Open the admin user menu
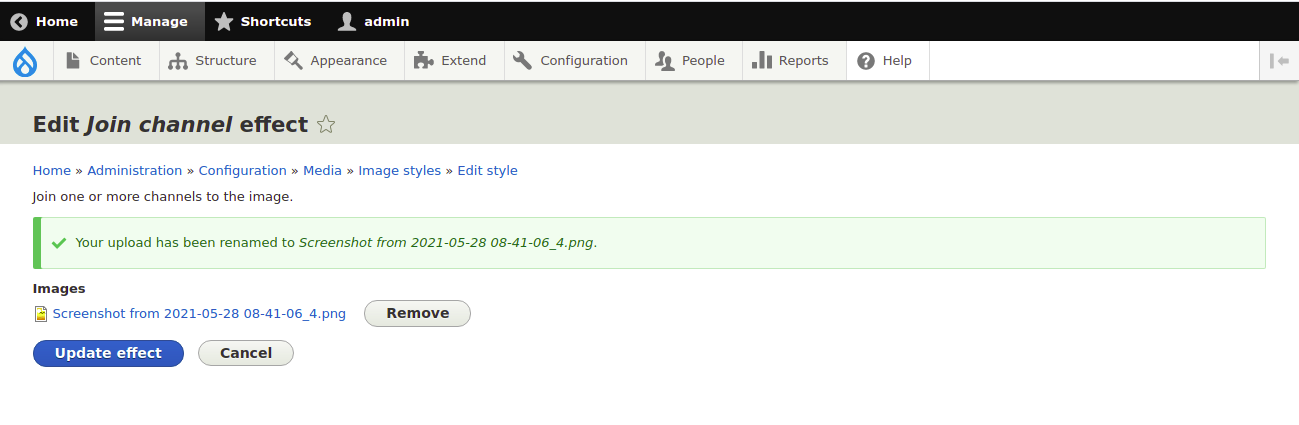Screen dimensions: 1299x425 (x=374, y=21)
